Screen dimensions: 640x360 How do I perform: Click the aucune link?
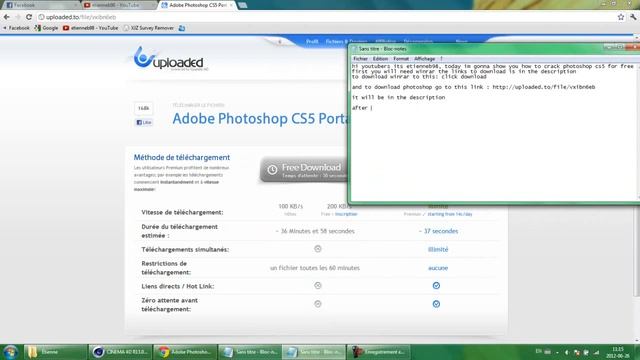pyautogui.click(x=438, y=268)
